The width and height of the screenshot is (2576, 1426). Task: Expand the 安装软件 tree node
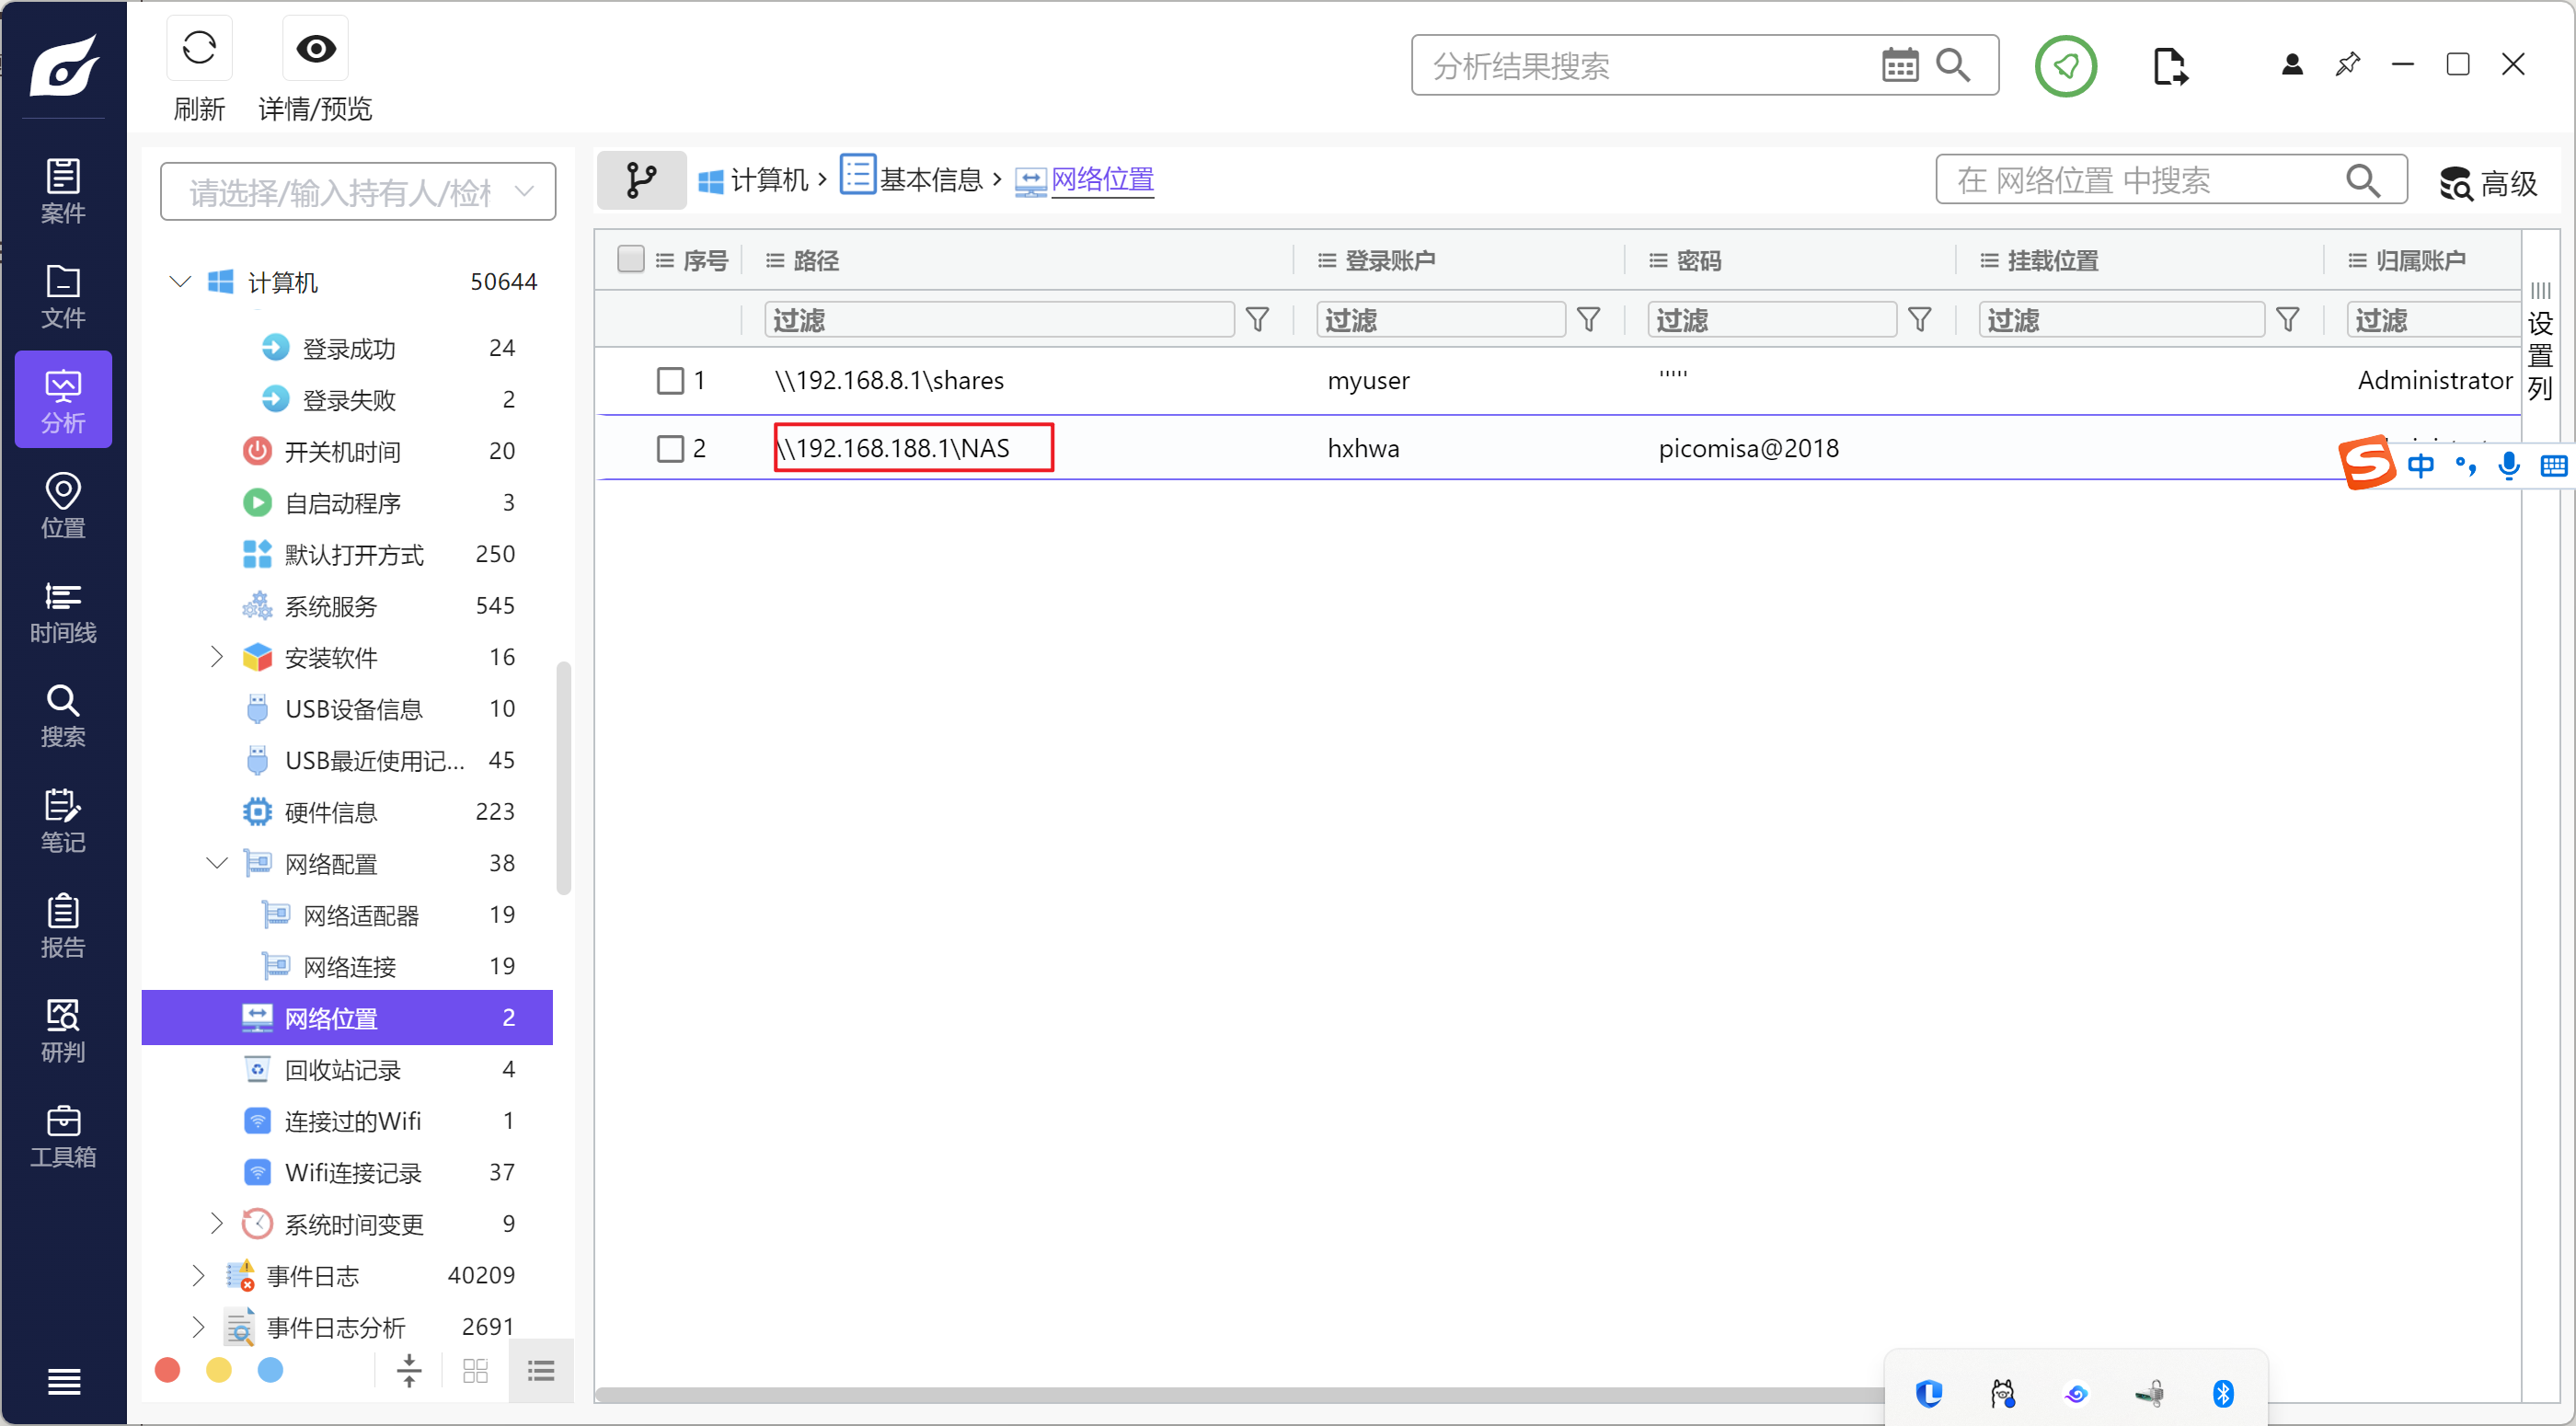216,657
